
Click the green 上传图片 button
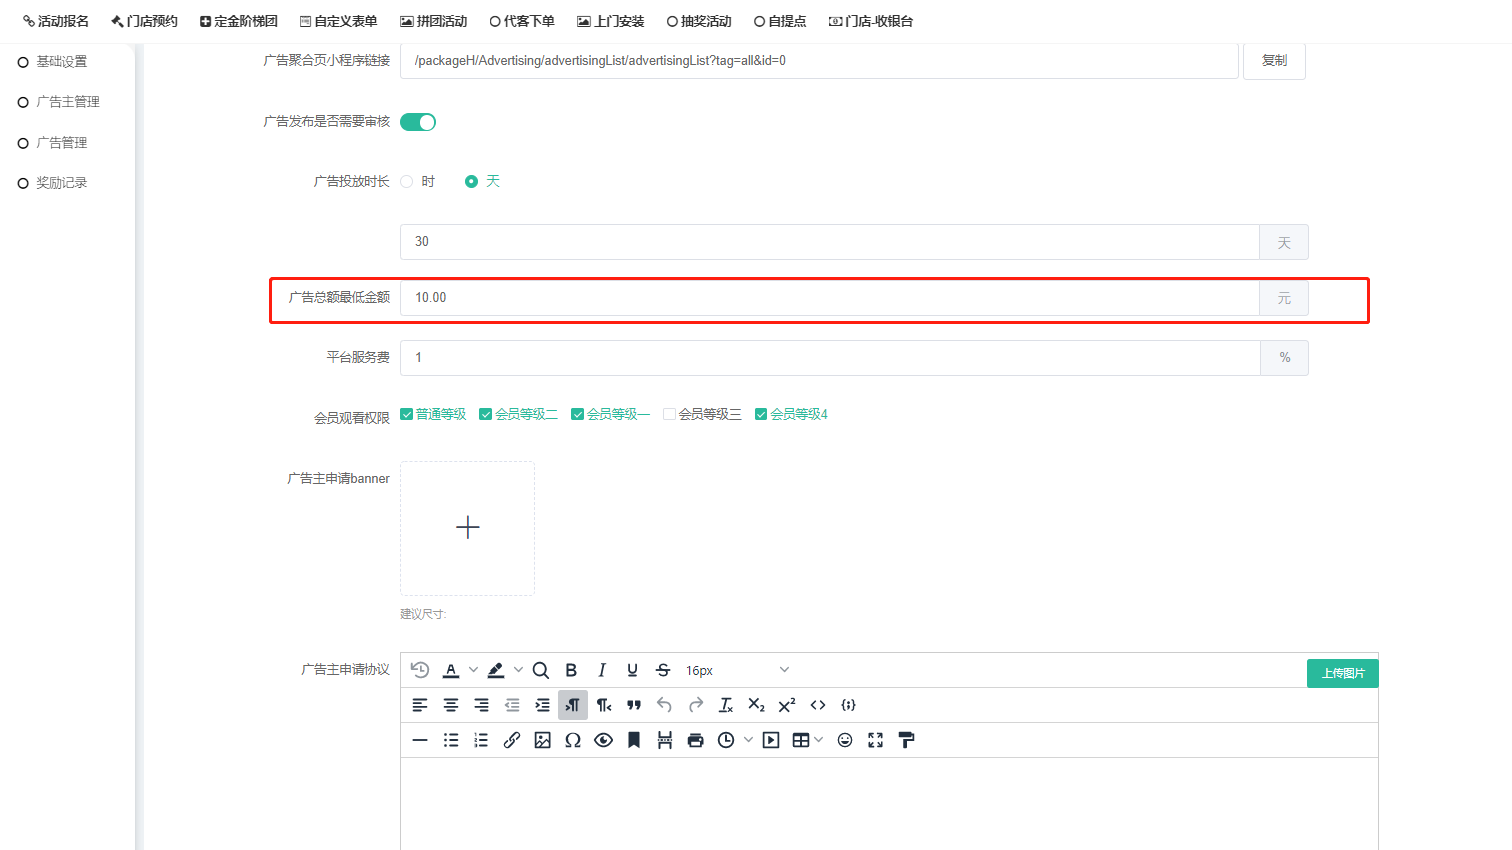click(x=1342, y=673)
